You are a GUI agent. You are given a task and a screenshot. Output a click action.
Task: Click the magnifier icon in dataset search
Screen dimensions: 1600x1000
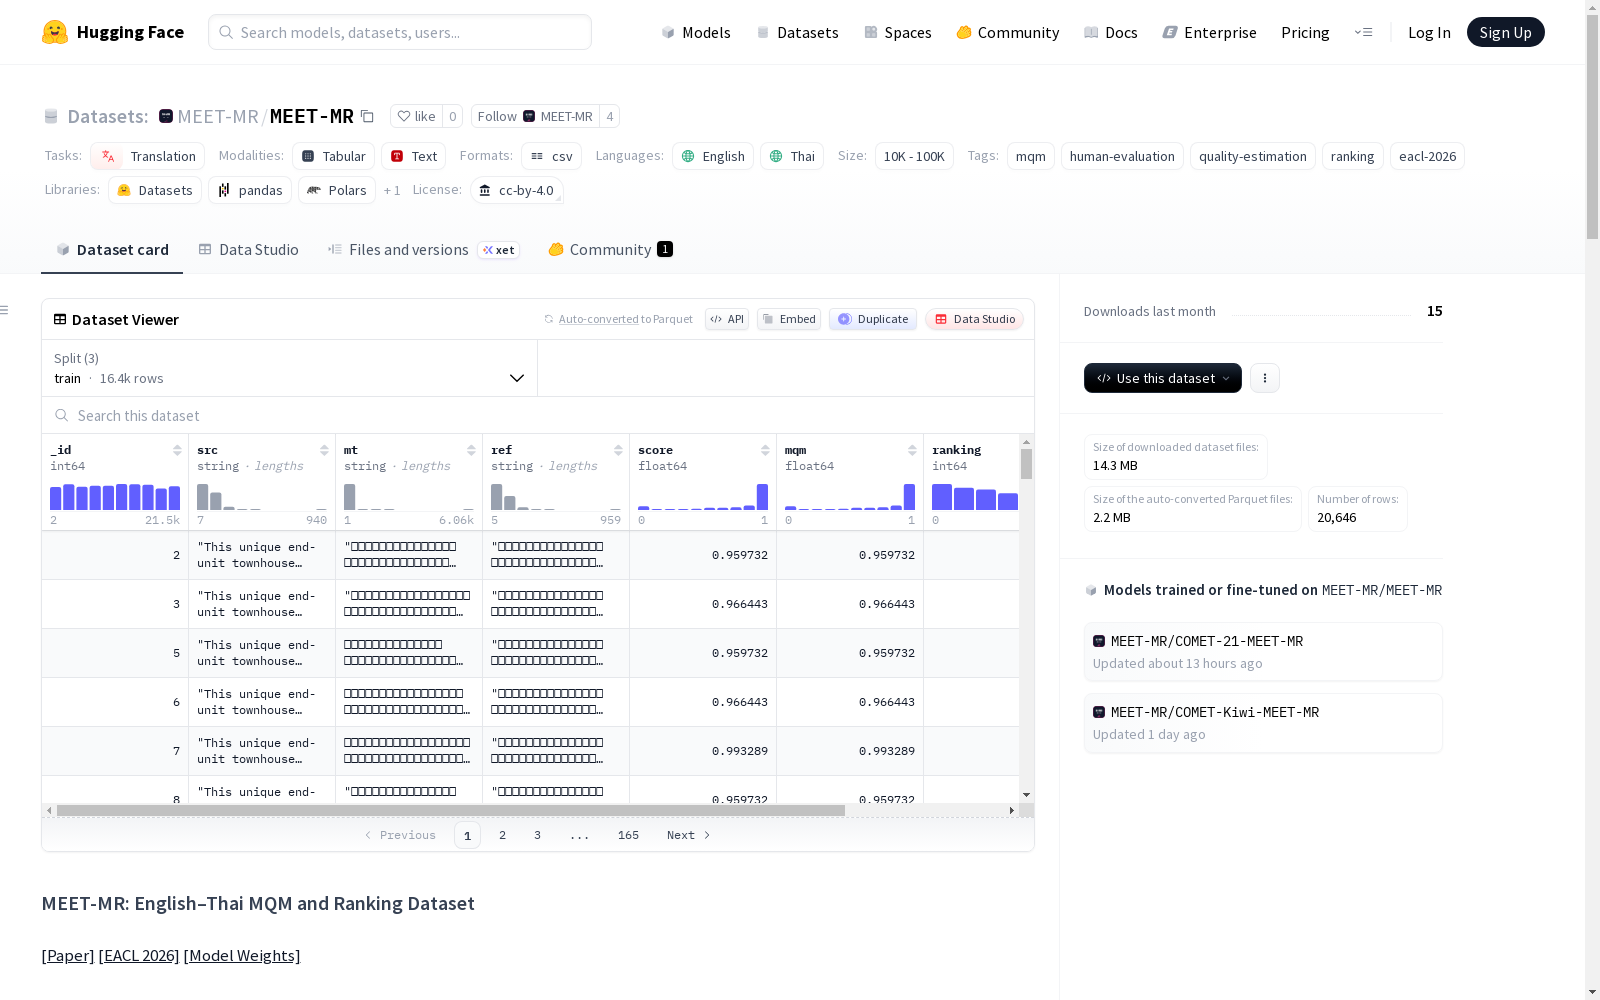62,416
